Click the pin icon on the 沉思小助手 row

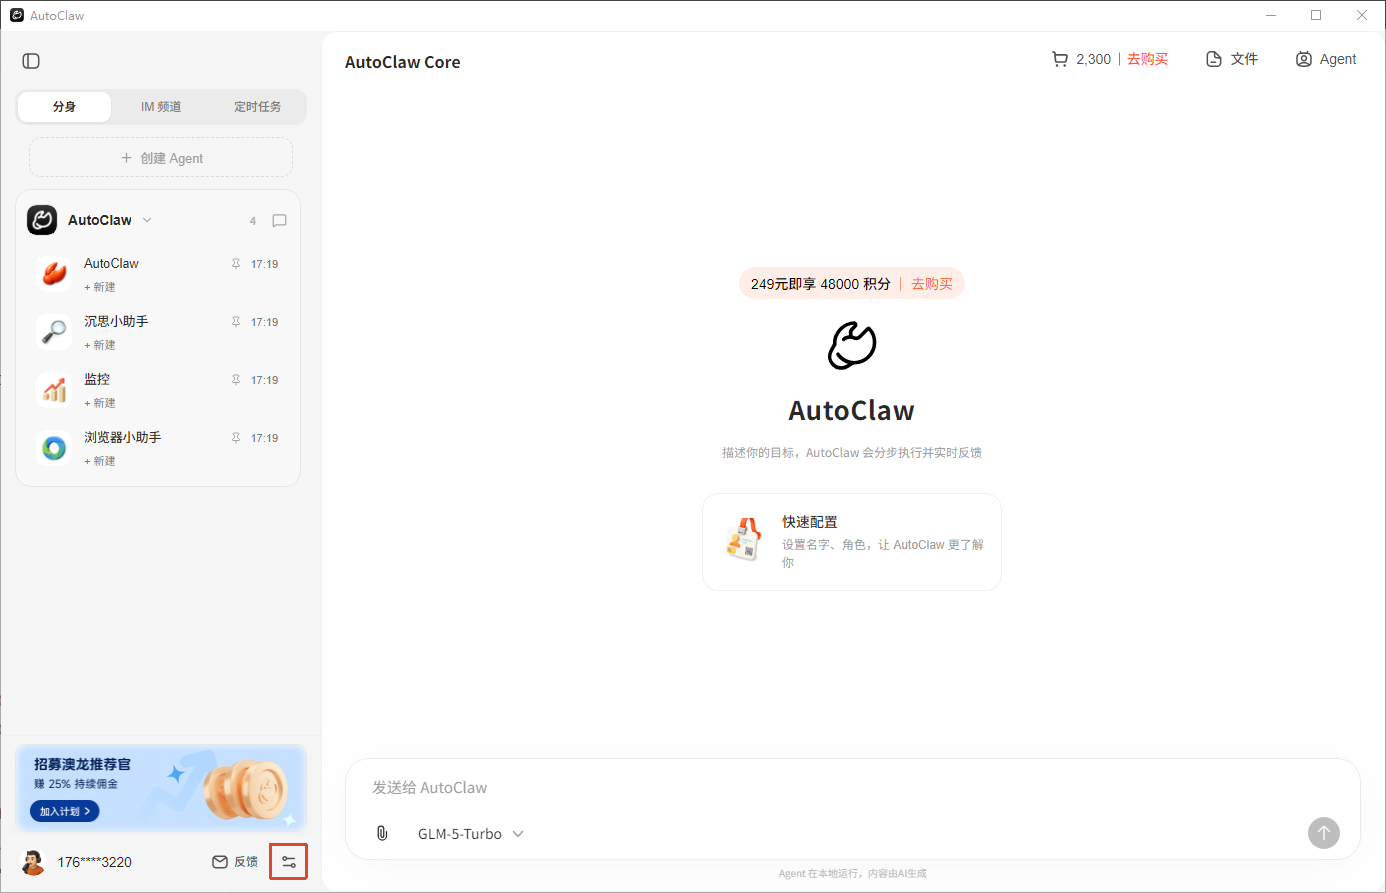(x=236, y=322)
